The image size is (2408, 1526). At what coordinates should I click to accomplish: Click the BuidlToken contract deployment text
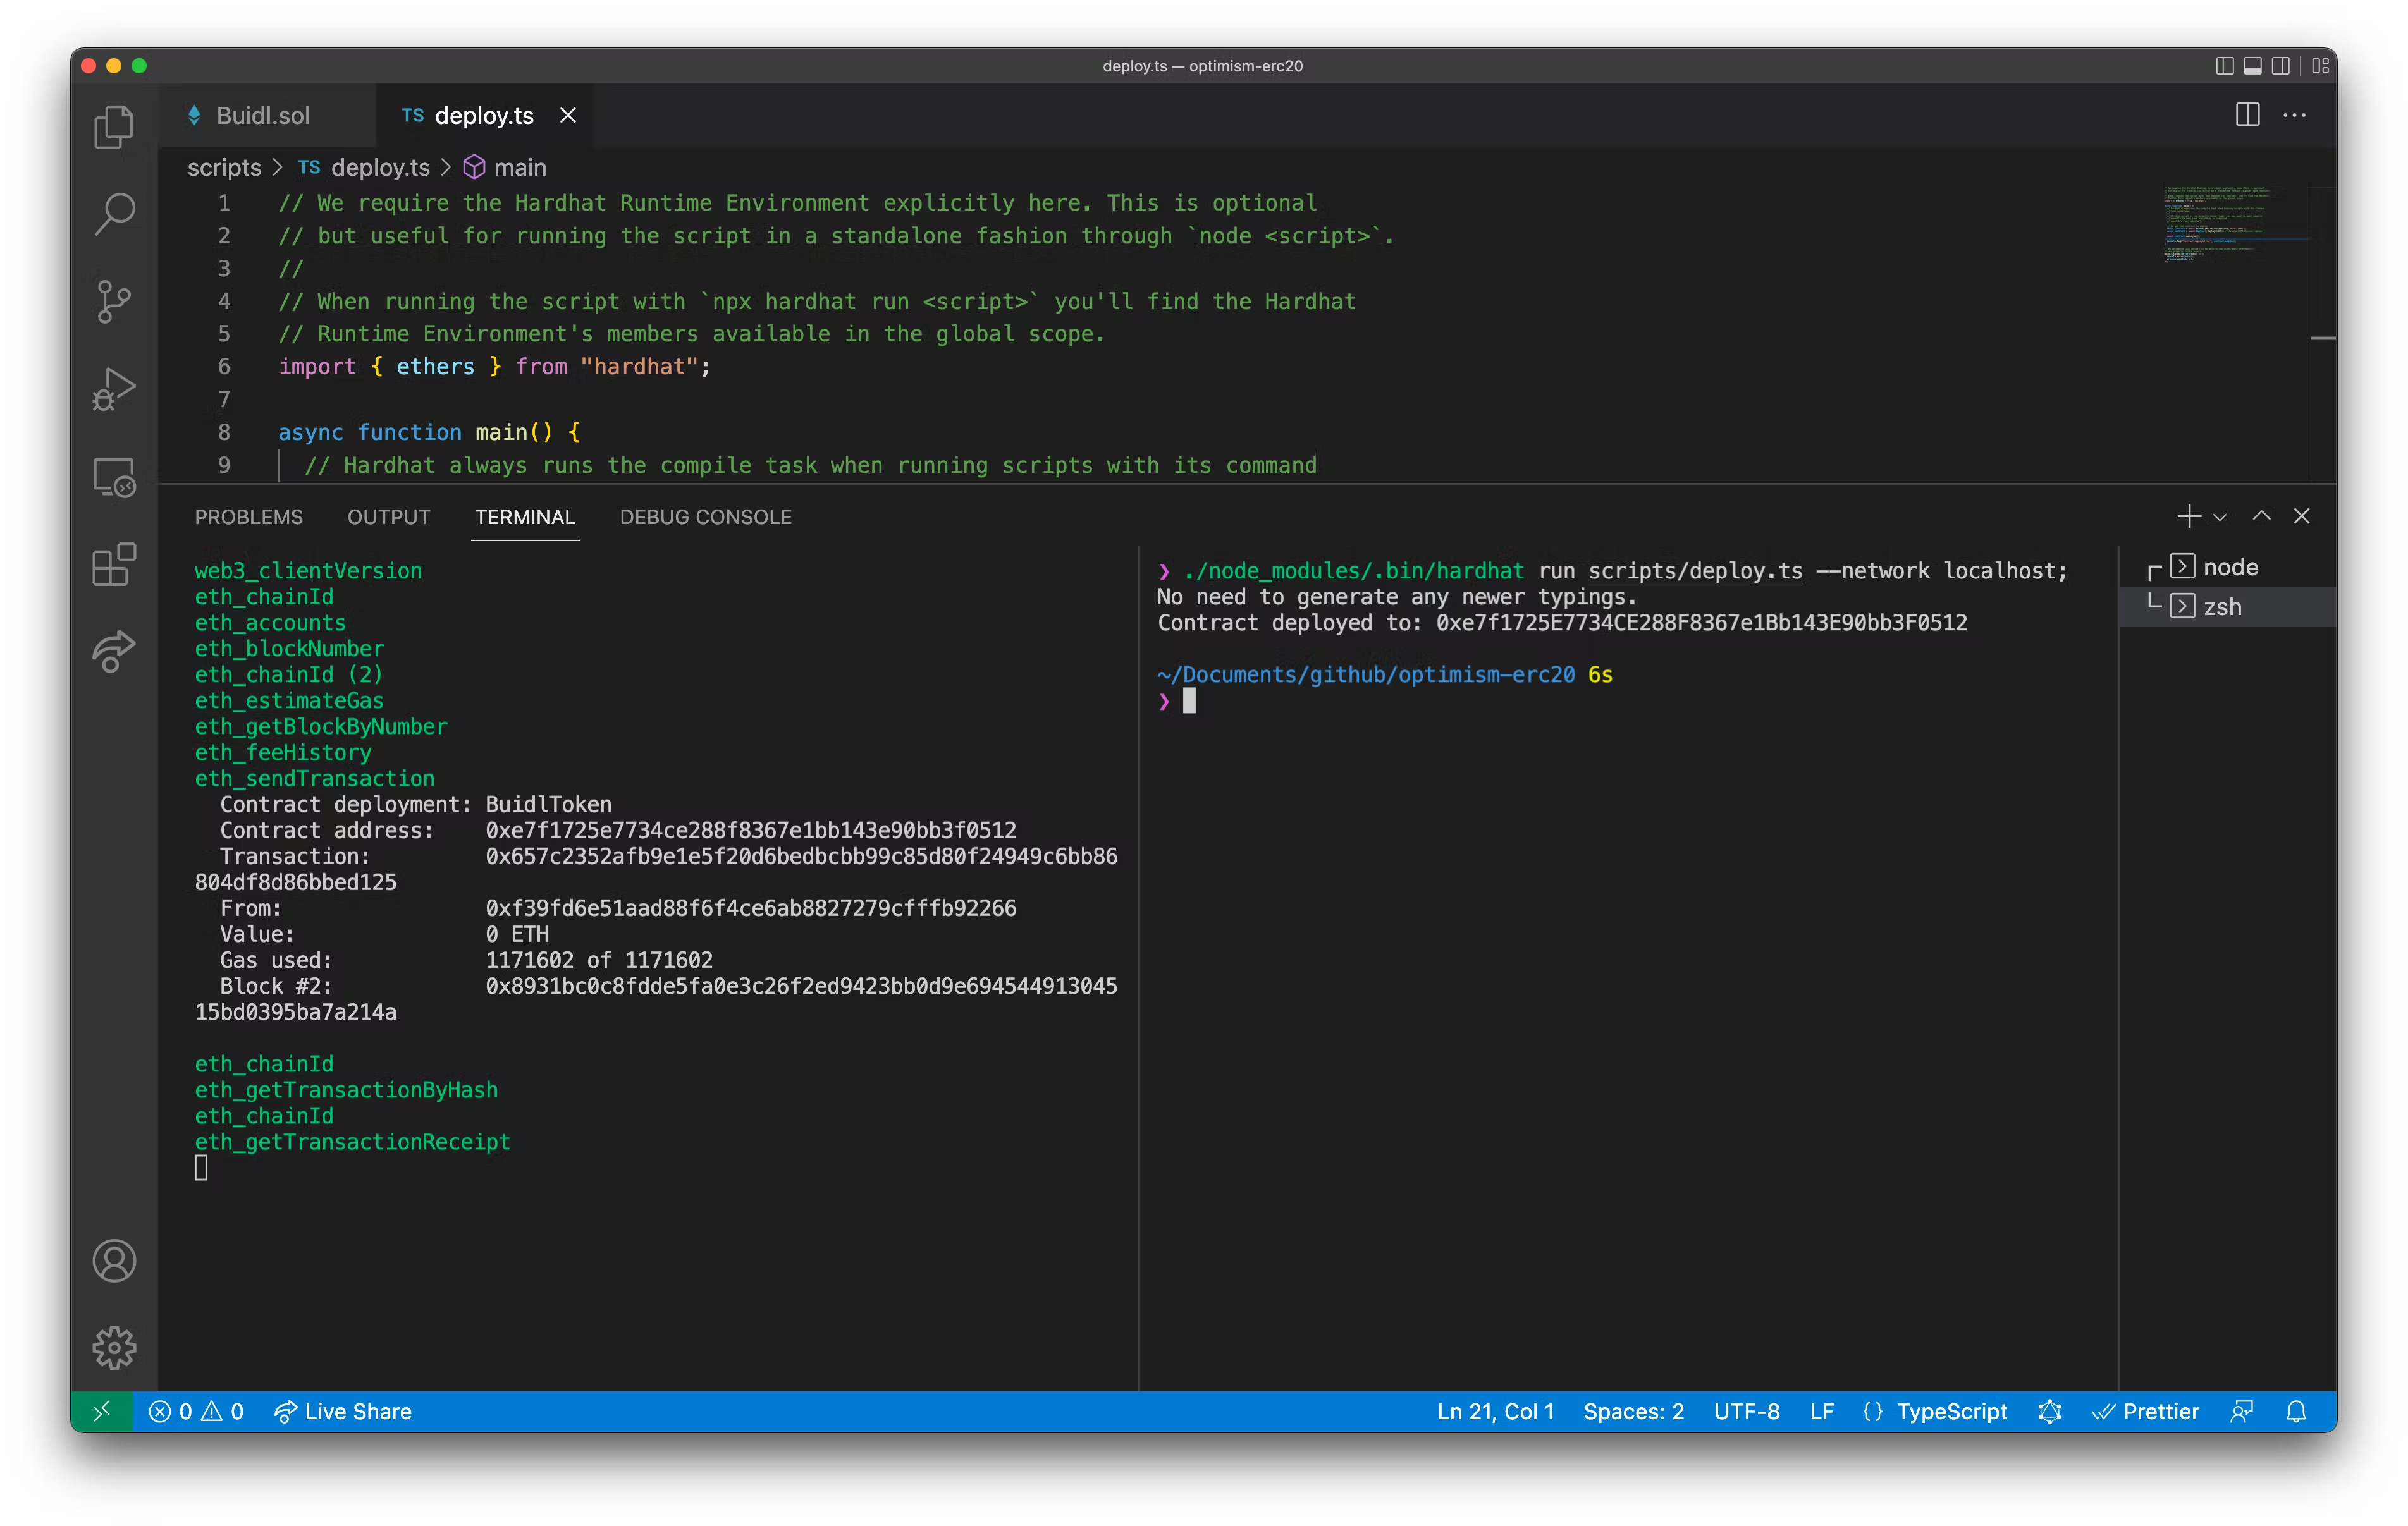(x=548, y=804)
